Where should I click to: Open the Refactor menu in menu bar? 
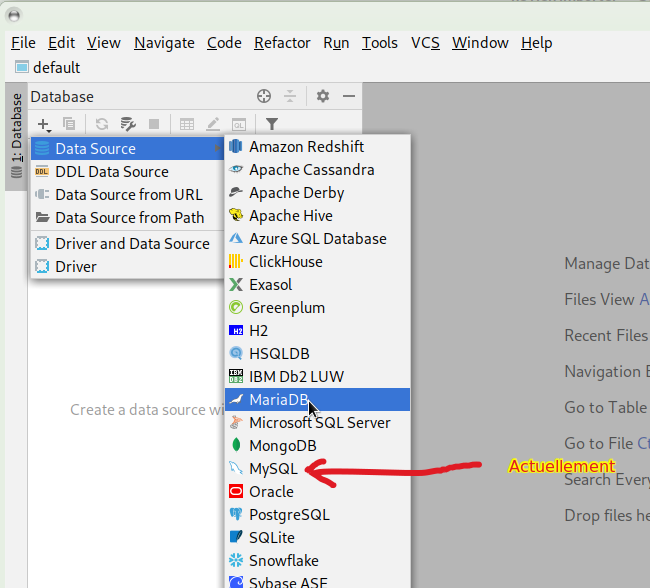282,43
